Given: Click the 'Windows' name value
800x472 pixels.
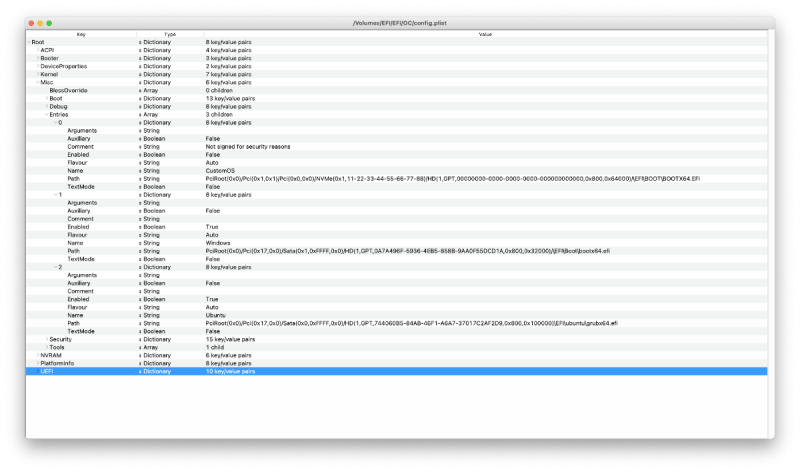Looking at the screenshot, I should click(x=218, y=243).
